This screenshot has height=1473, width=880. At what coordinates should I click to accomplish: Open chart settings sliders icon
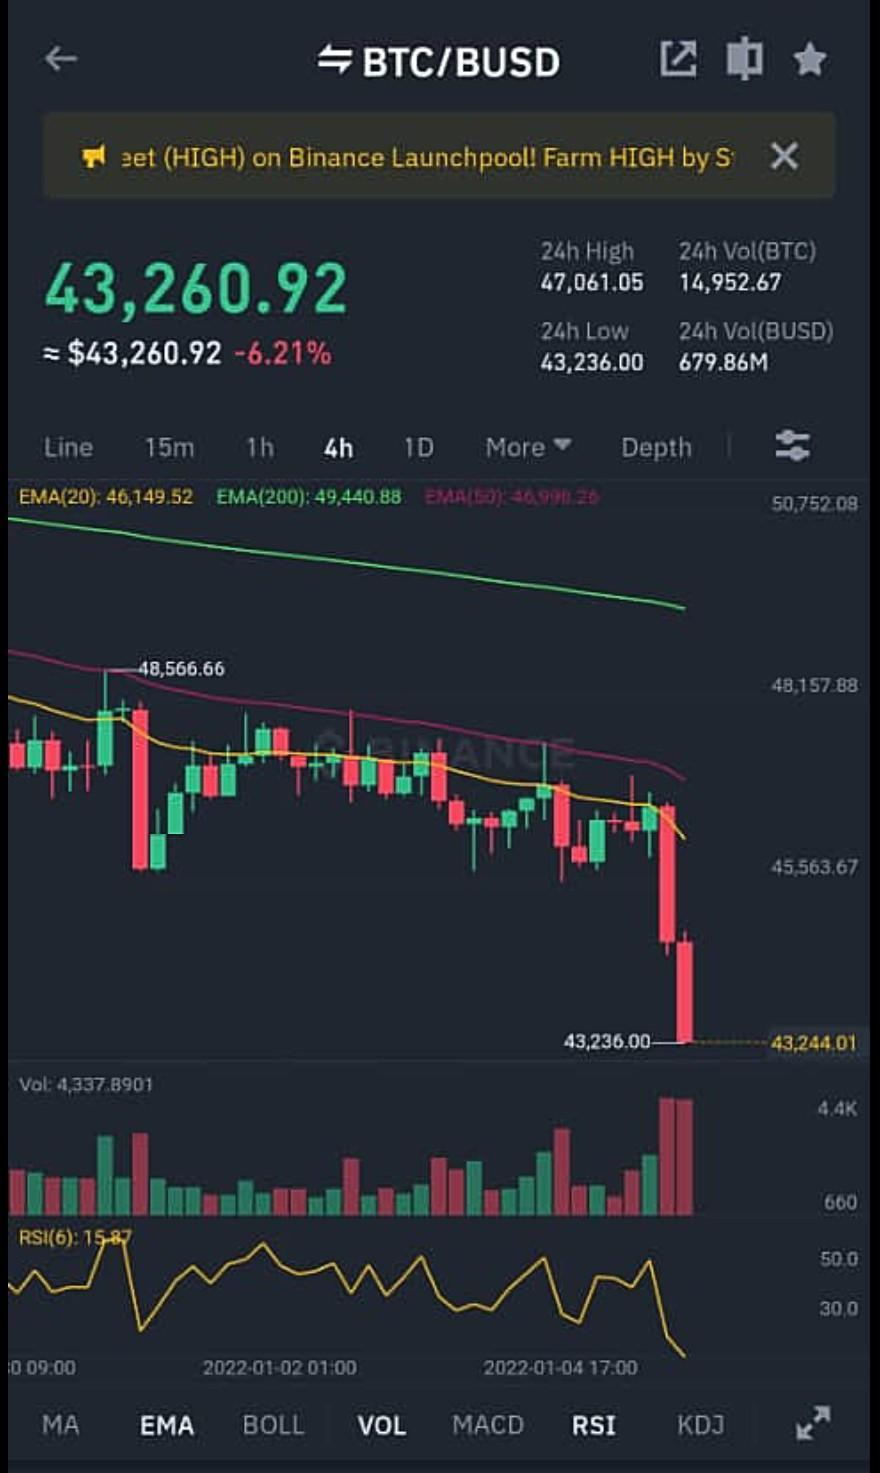tap(793, 446)
